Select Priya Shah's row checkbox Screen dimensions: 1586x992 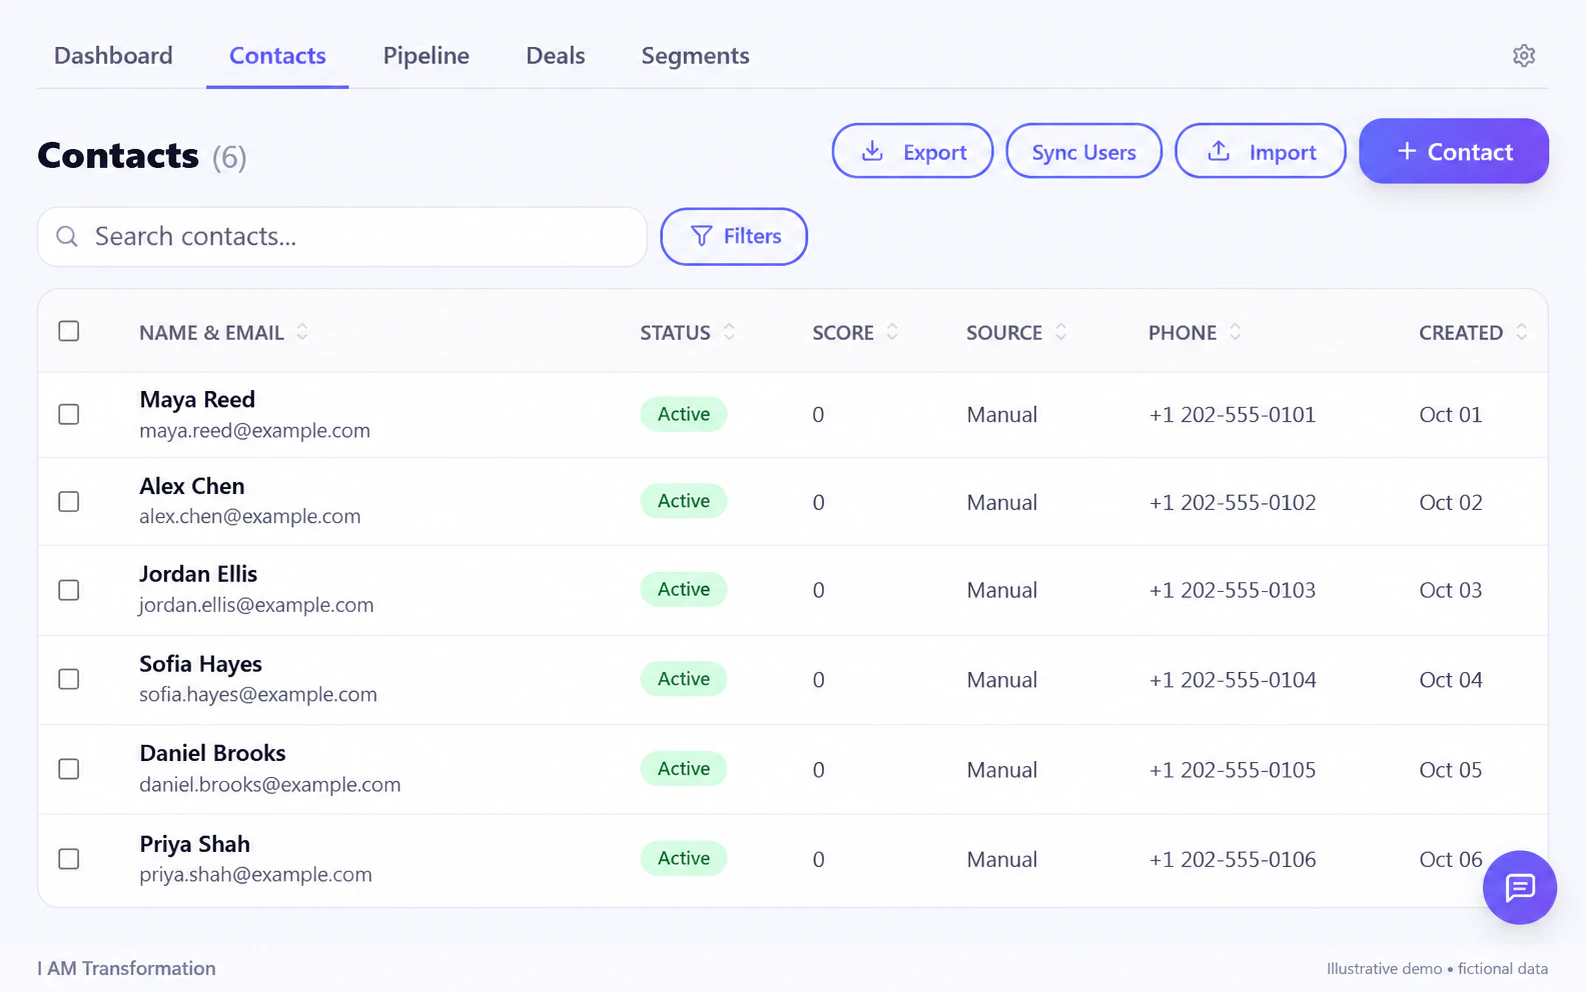pyautogui.click(x=69, y=859)
